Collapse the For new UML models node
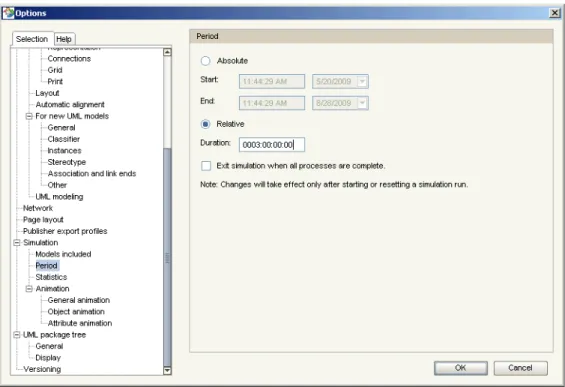 coord(29,116)
